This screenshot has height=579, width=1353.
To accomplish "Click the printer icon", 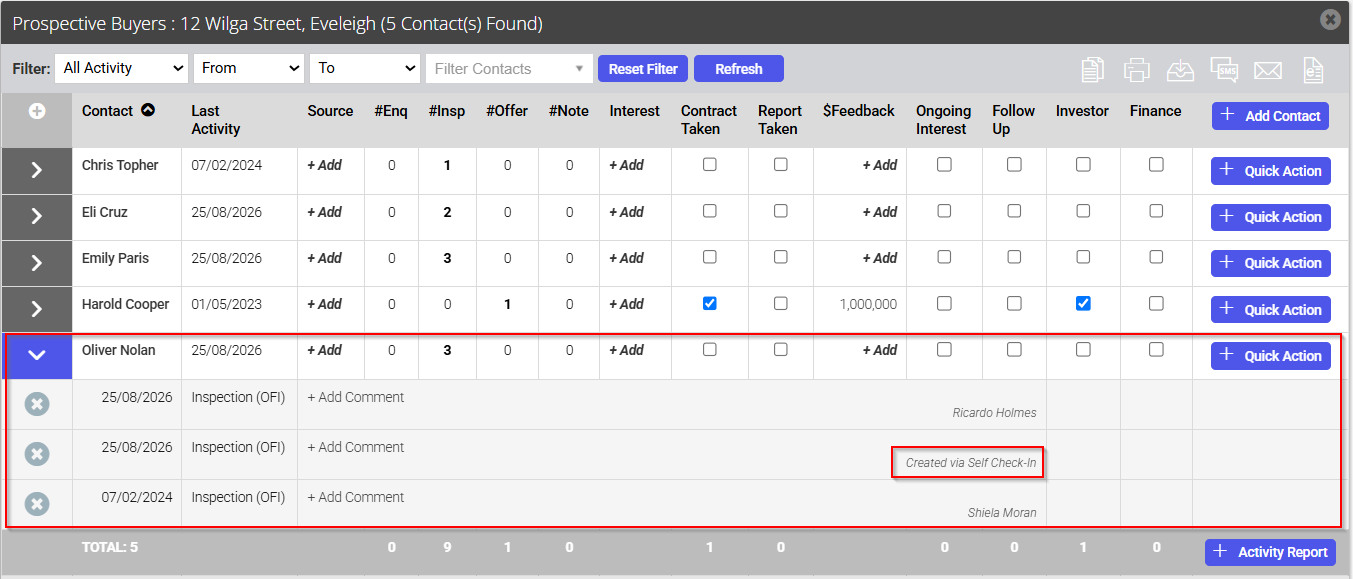I will click(x=1136, y=69).
